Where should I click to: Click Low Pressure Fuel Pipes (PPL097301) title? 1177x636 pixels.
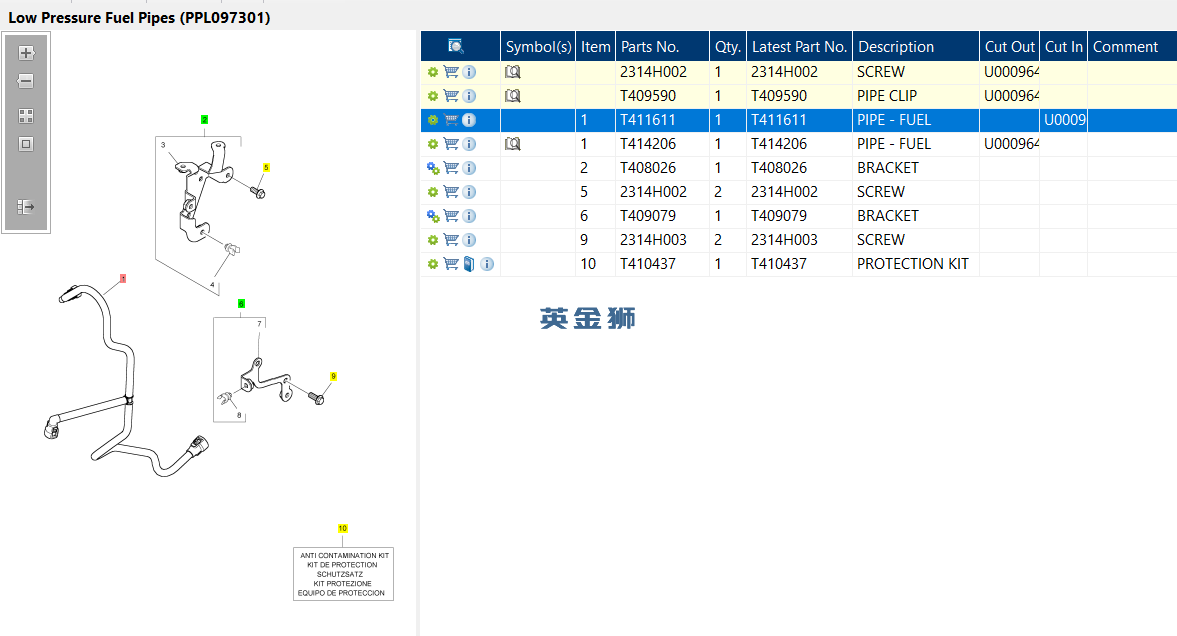pyautogui.click(x=140, y=17)
